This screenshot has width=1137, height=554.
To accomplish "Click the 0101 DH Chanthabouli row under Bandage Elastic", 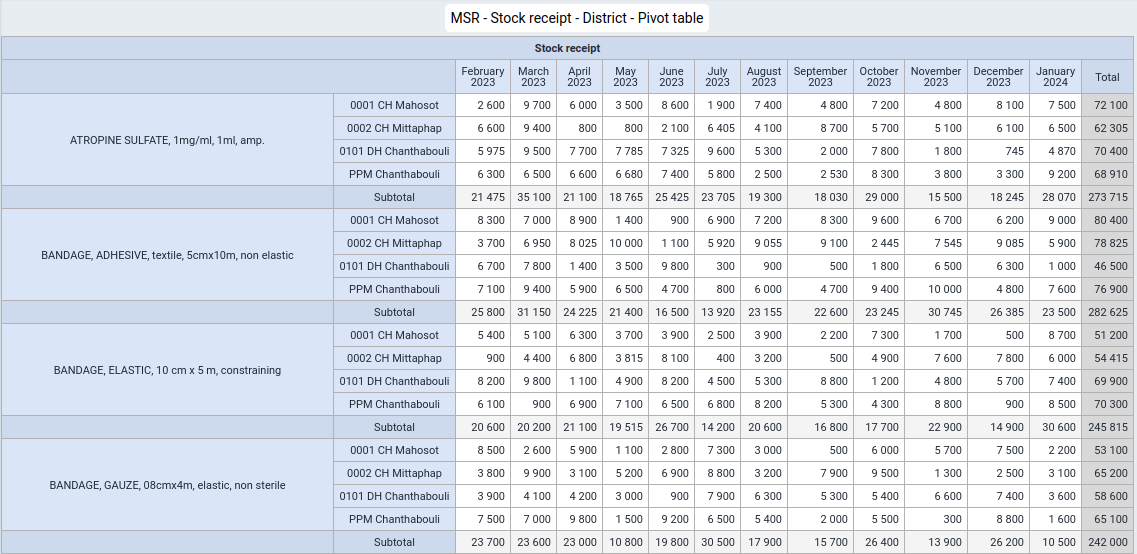I will (x=394, y=381).
